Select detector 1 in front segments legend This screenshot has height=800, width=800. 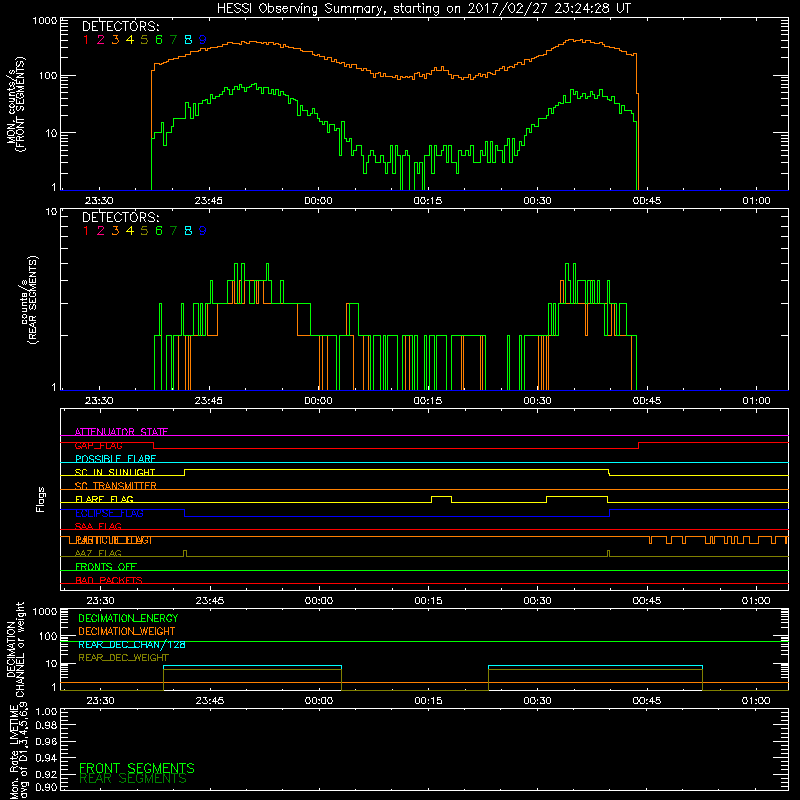[86, 40]
